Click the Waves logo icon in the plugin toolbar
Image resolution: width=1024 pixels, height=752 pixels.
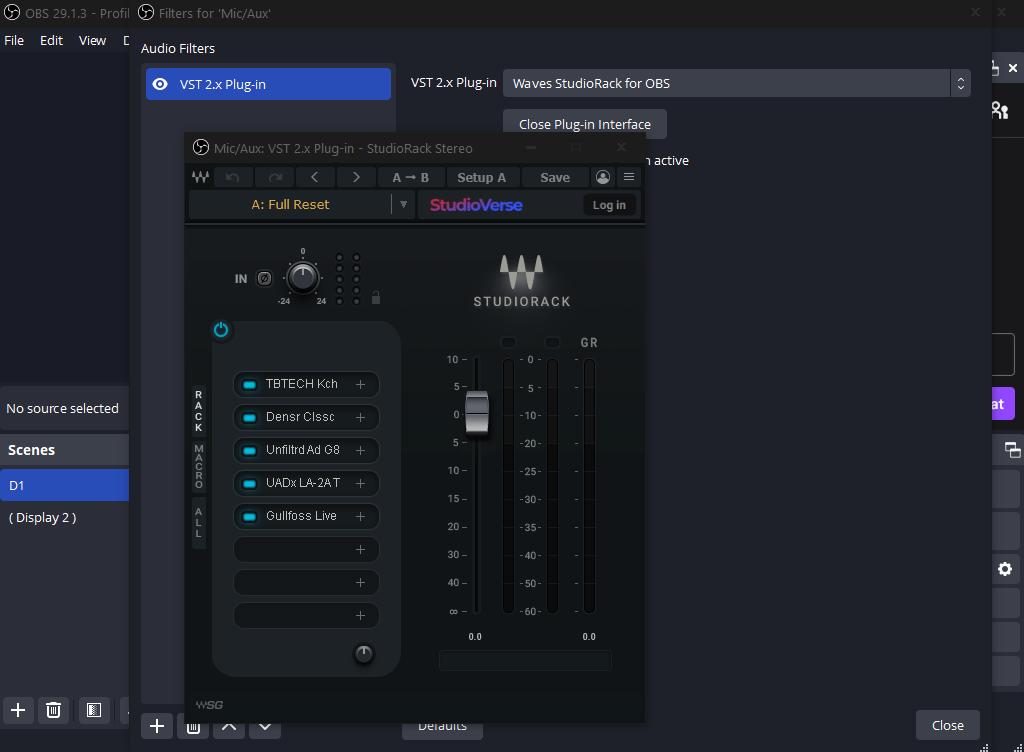200,177
